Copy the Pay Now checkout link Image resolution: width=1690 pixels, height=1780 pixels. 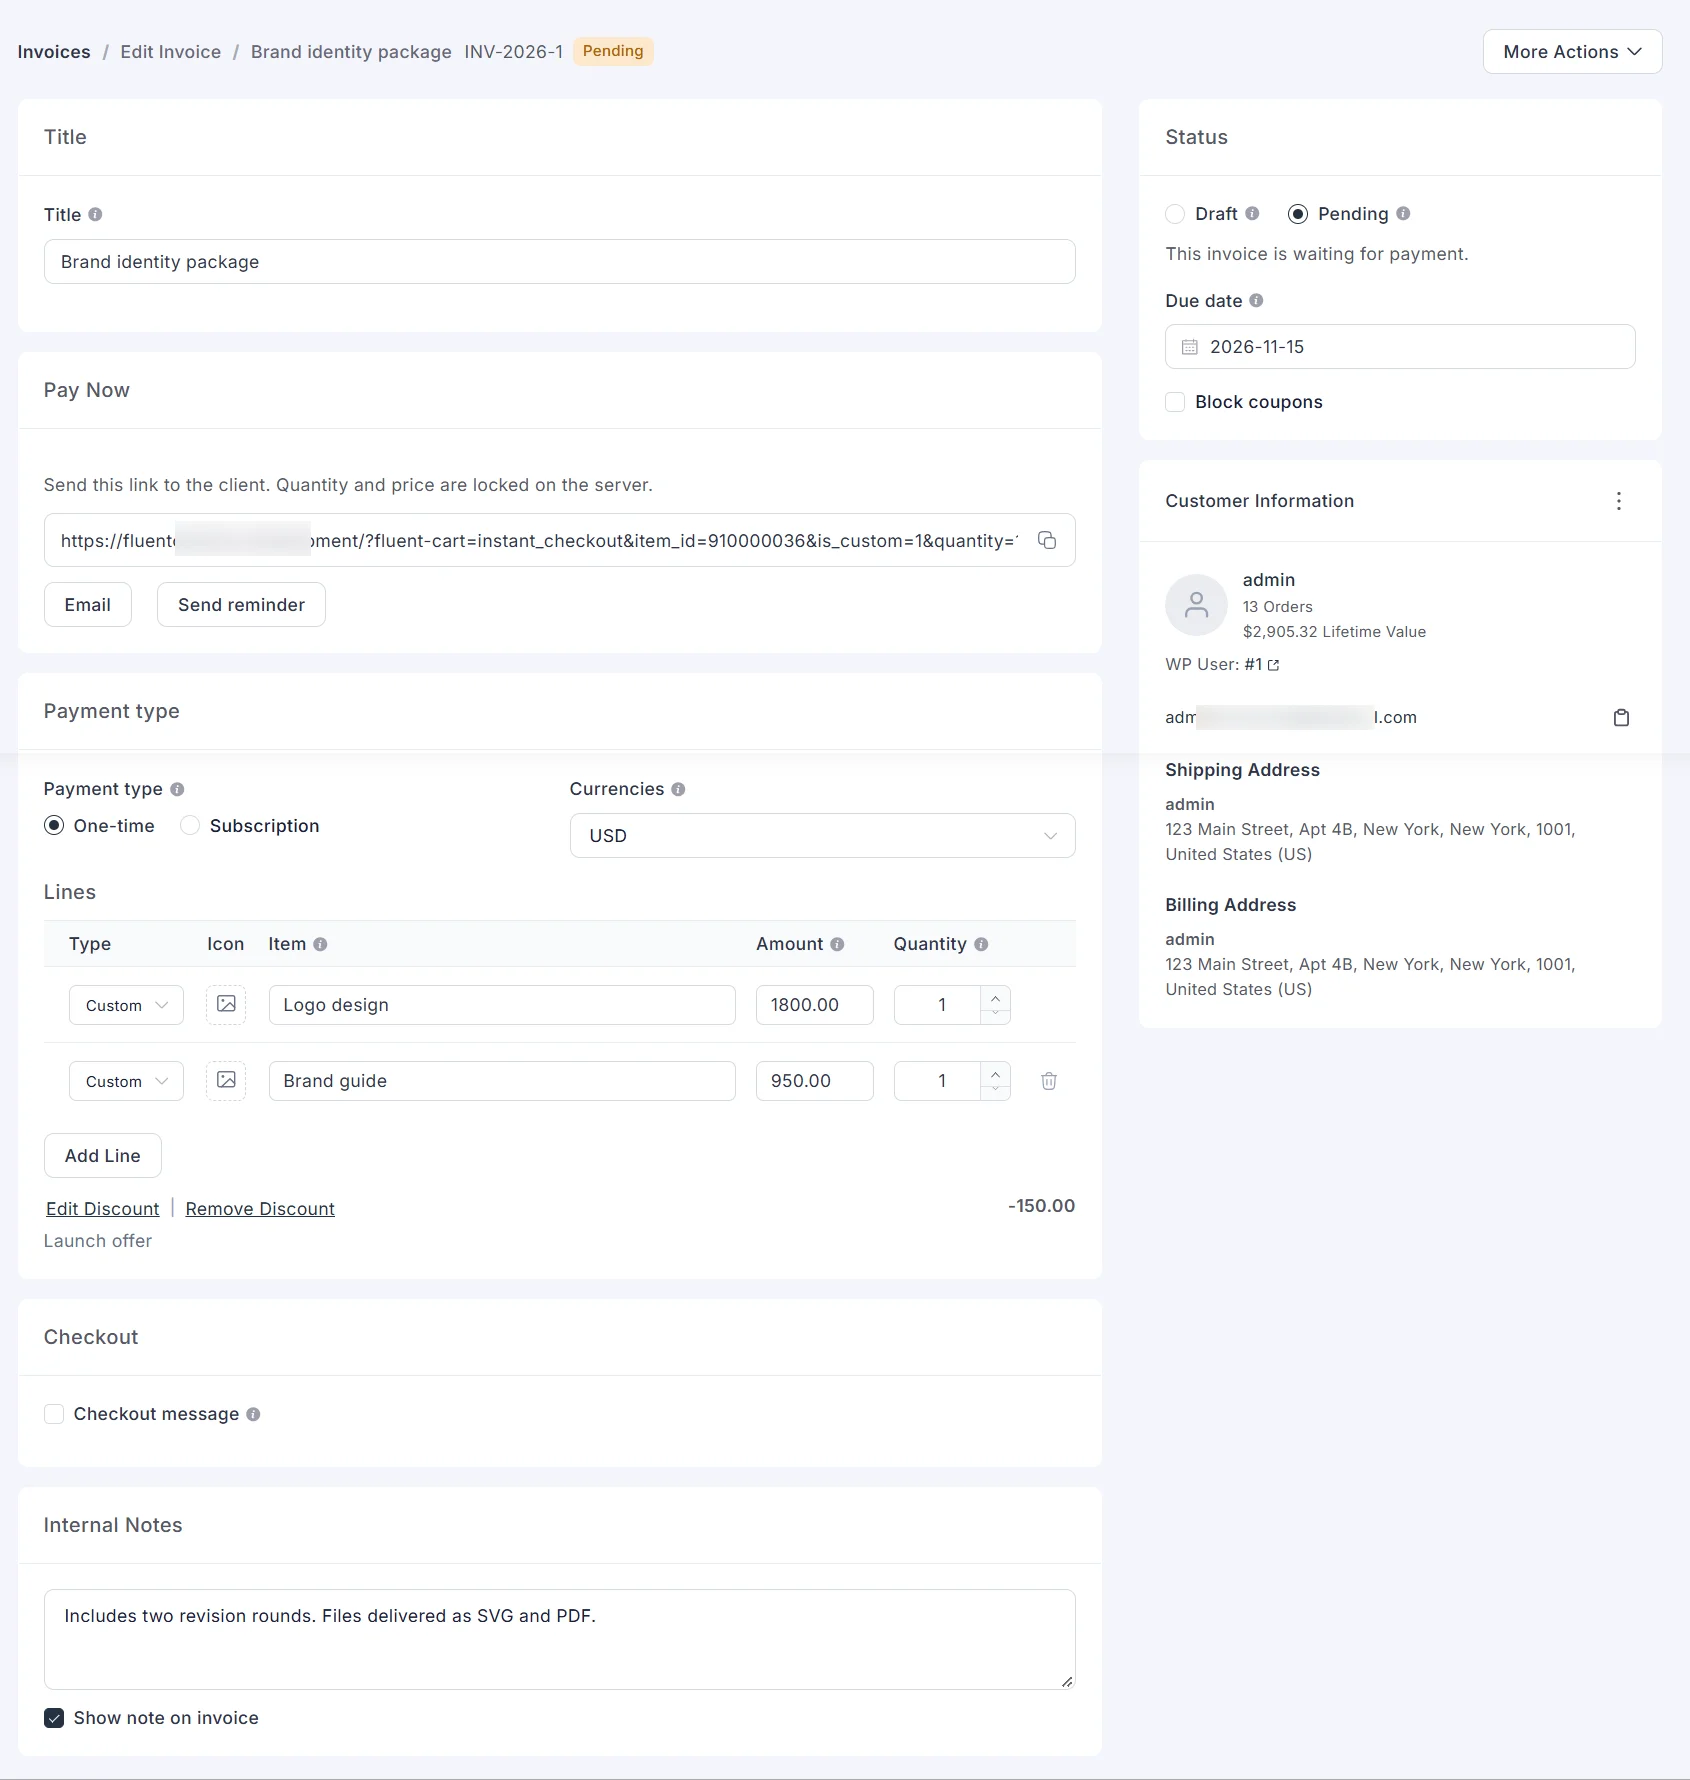pyautogui.click(x=1047, y=540)
